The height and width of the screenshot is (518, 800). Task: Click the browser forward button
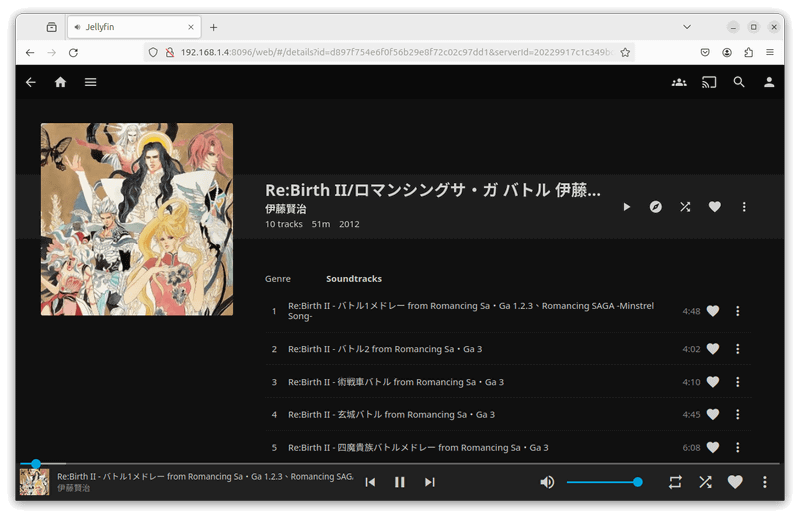click(x=52, y=53)
